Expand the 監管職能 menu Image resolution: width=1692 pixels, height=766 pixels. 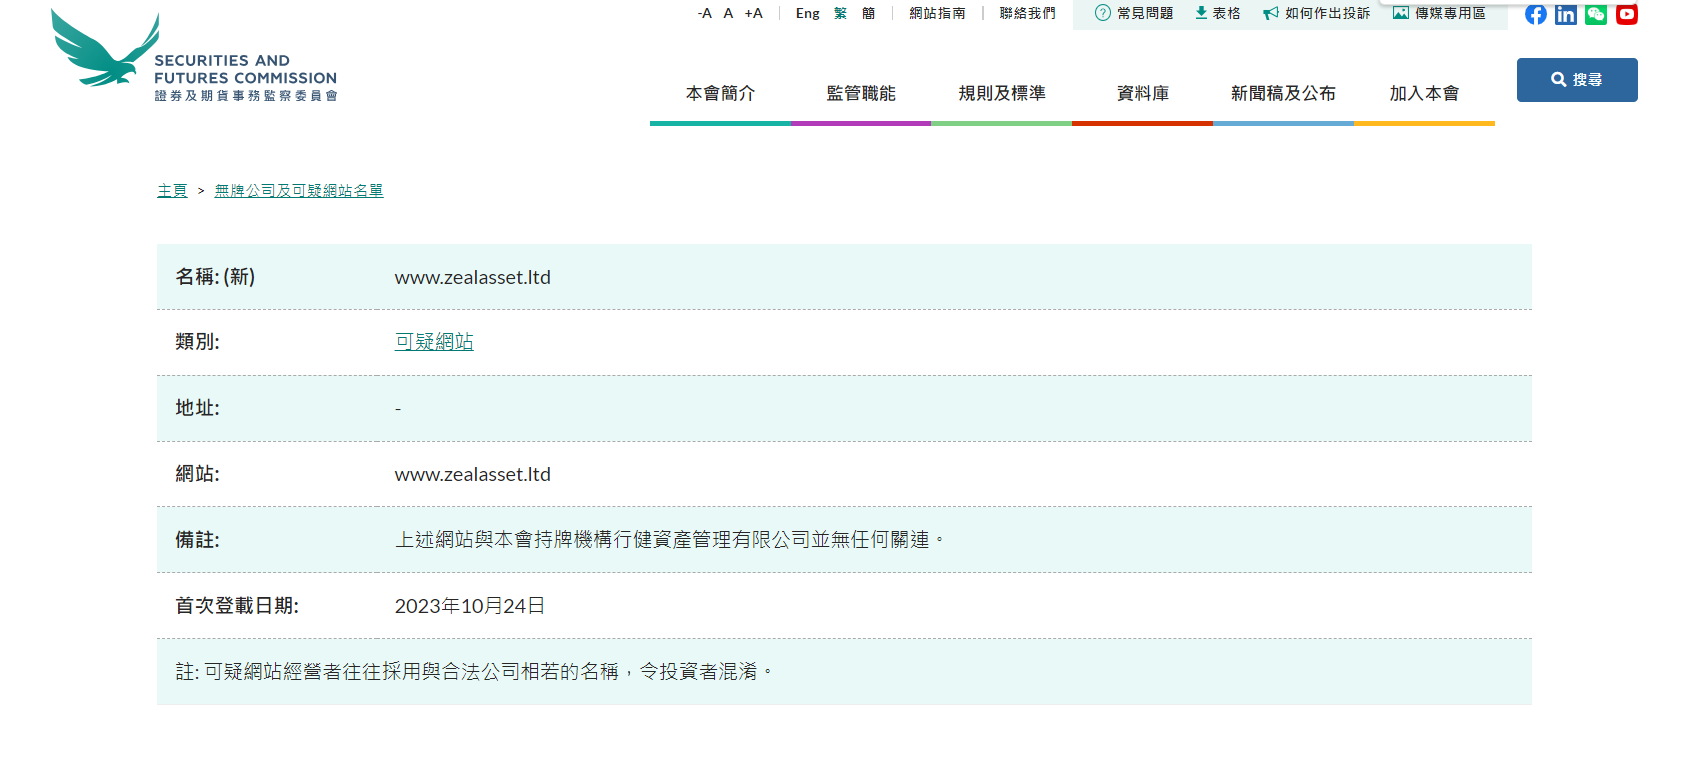point(861,93)
